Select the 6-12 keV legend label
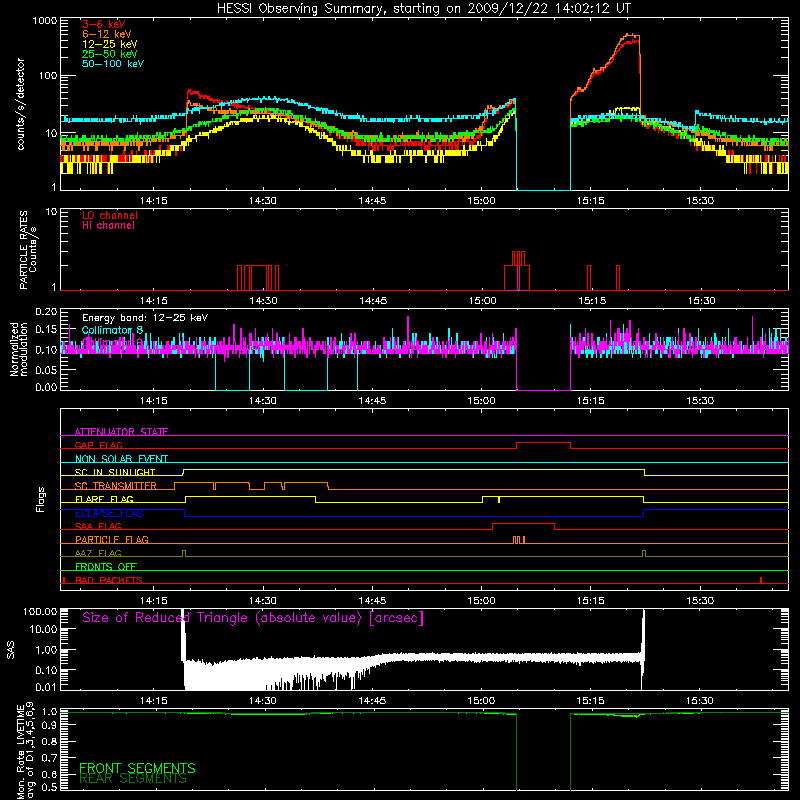Screen dimensions: 800x800 [x=107, y=34]
